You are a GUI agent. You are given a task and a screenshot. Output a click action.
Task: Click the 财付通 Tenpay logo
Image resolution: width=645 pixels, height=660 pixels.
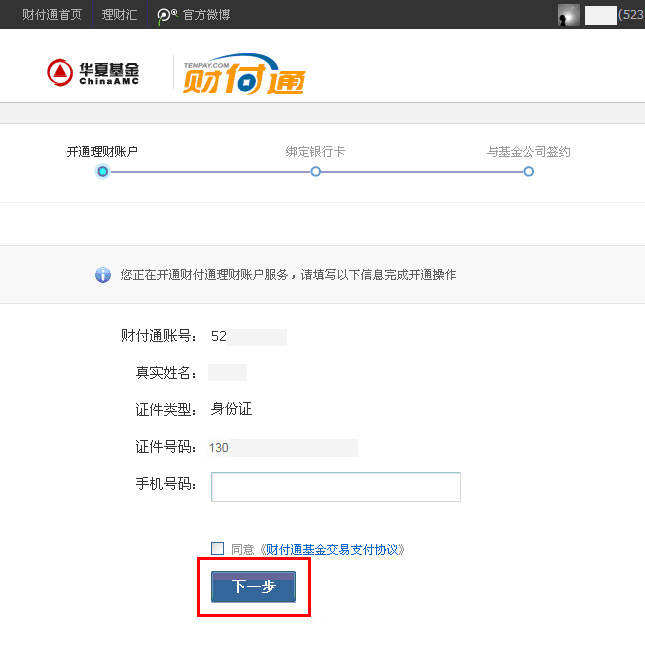[244, 73]
